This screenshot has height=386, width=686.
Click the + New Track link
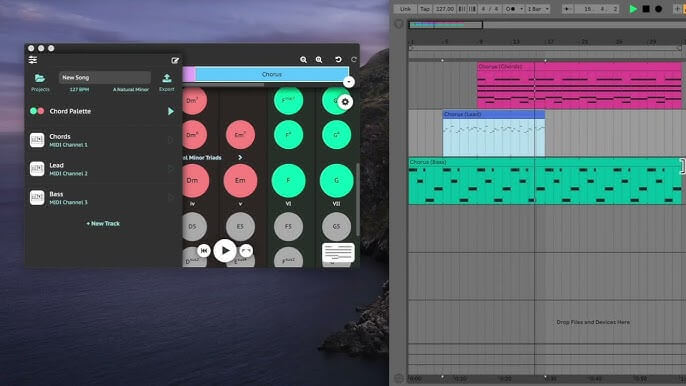pos(103,223)
